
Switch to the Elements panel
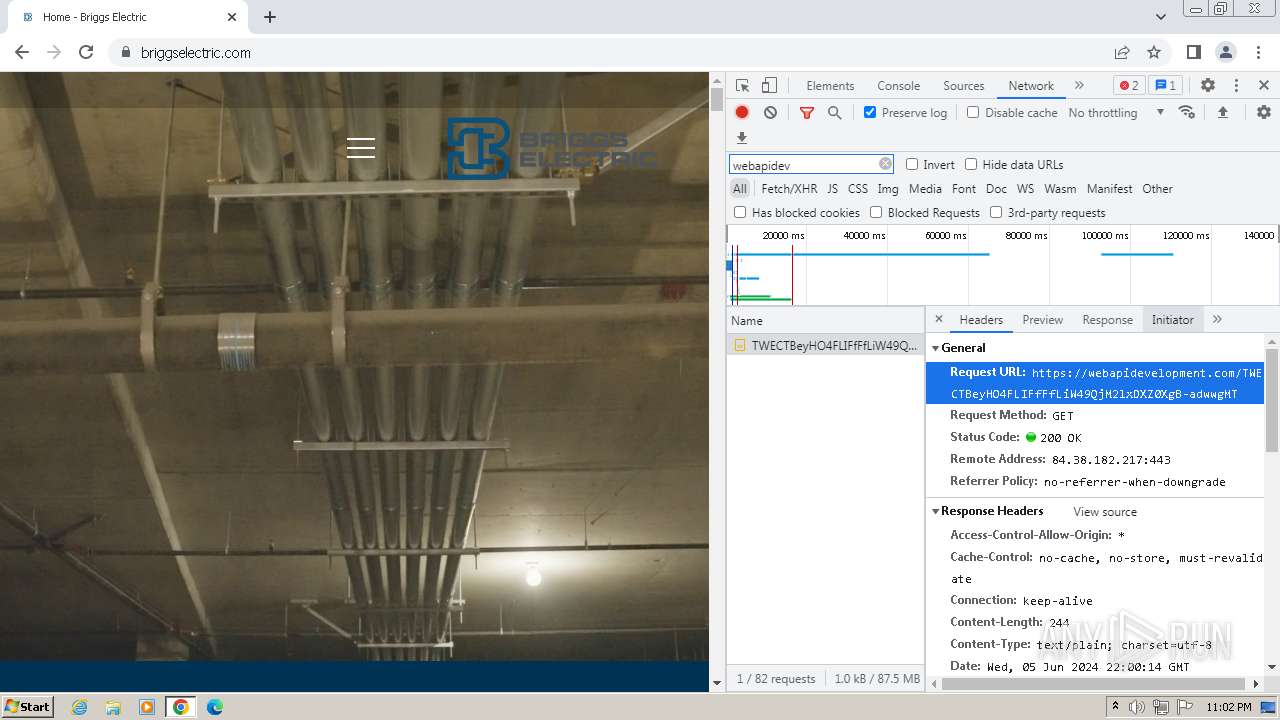pyautogui.click(x=830, y=86)
